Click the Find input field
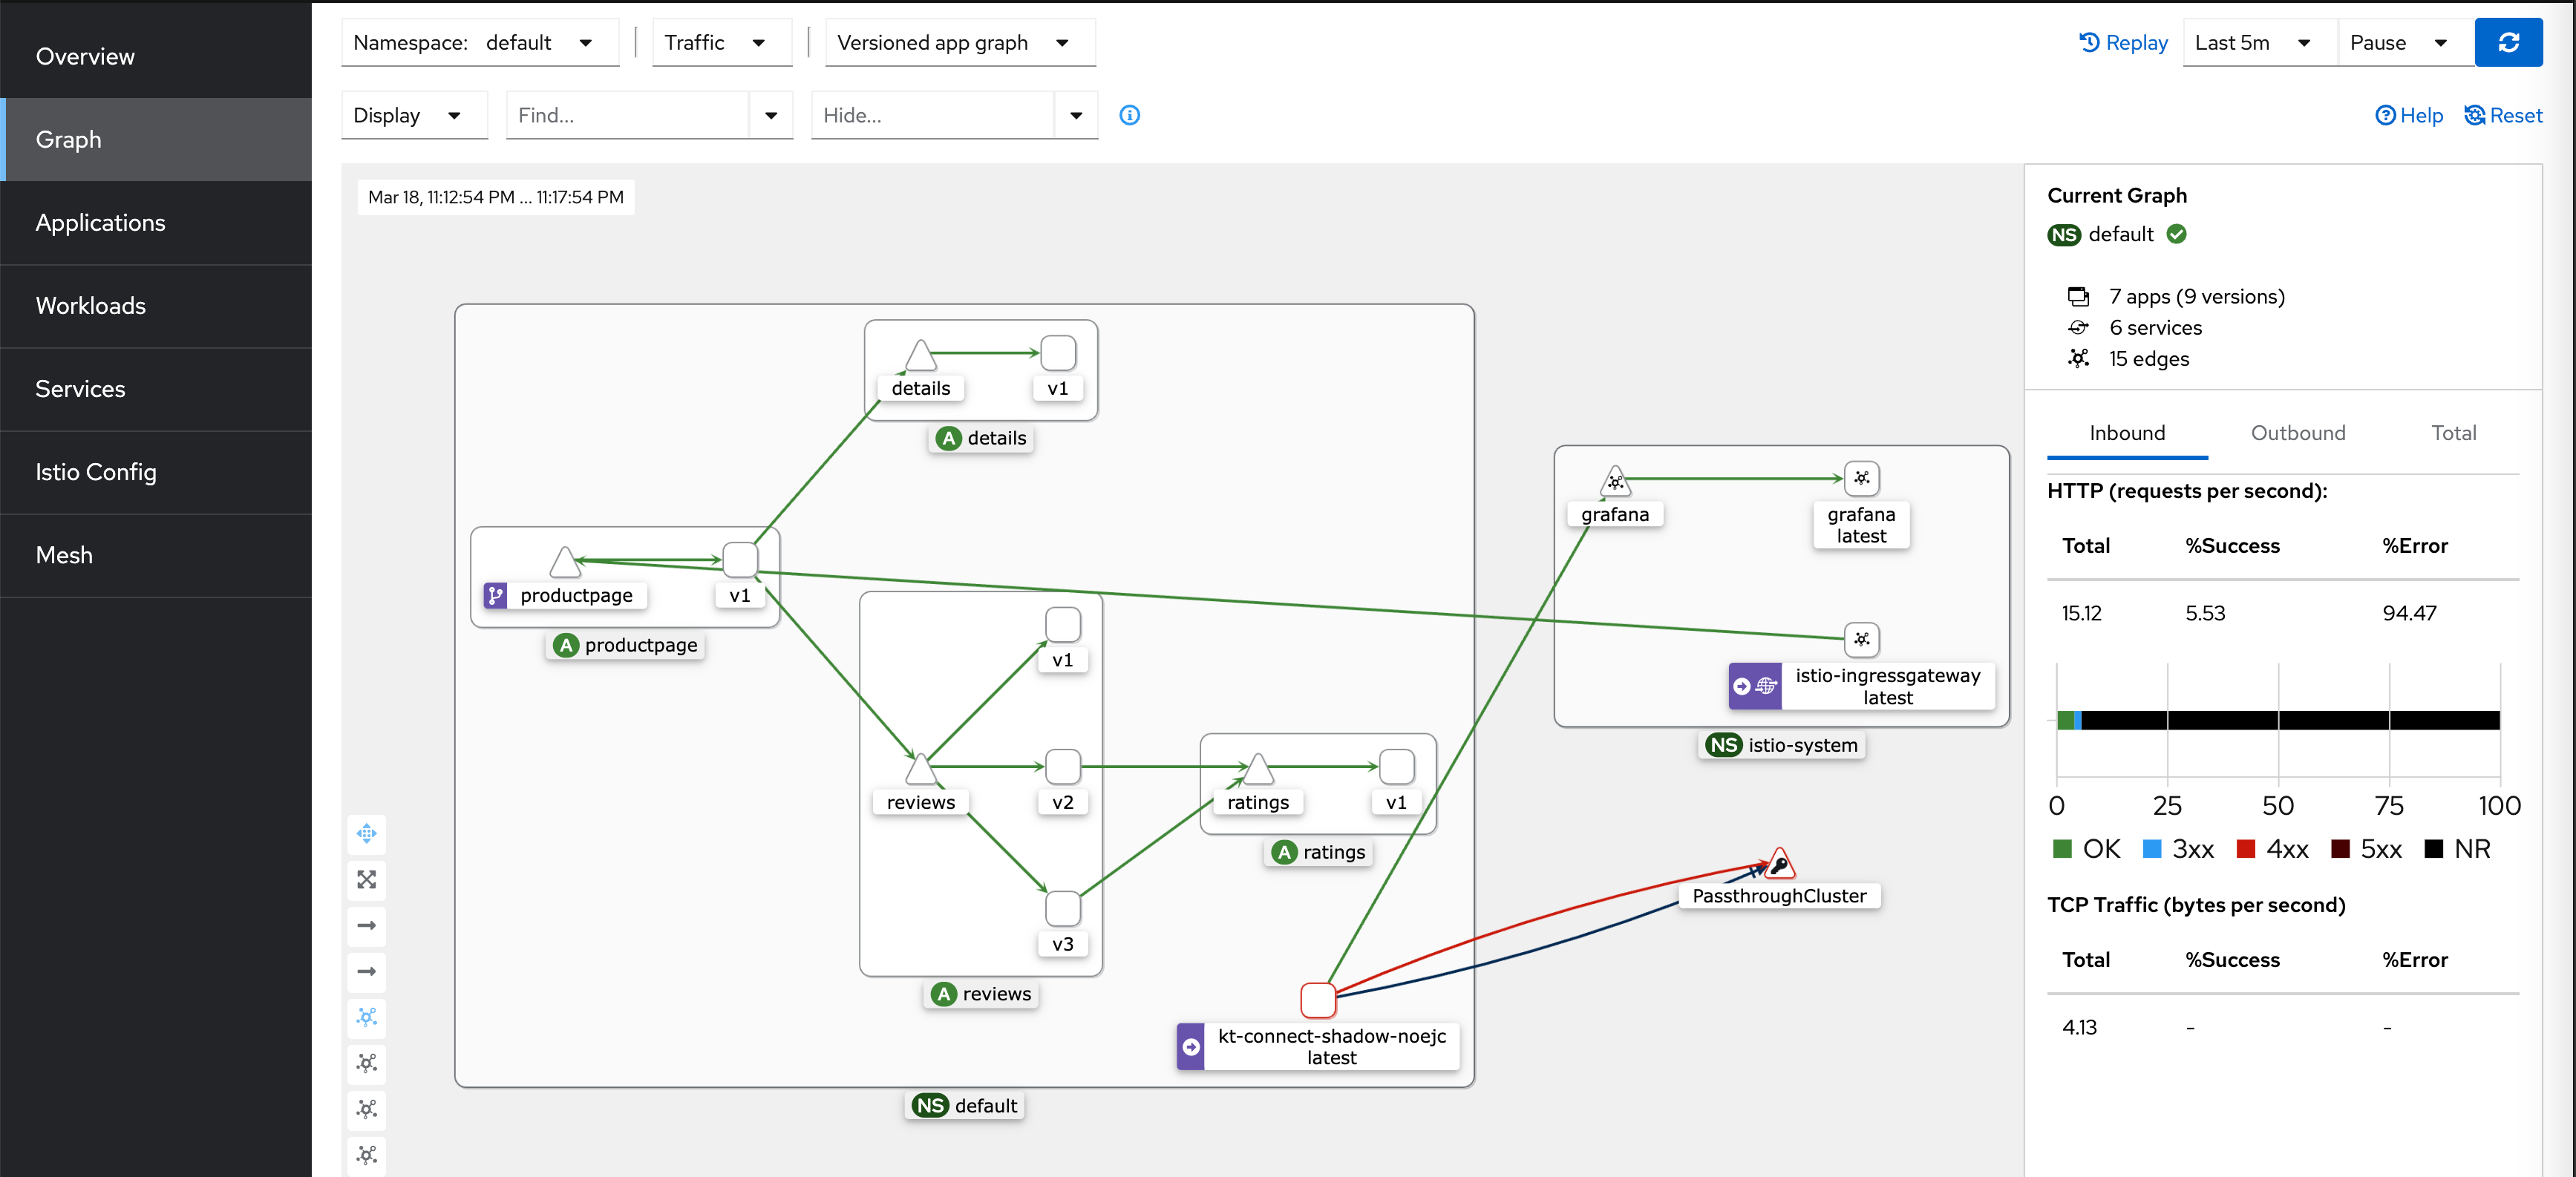The height and width of the screenshot is (1177, 2576). pyautogui.click(x=627, y=115)
